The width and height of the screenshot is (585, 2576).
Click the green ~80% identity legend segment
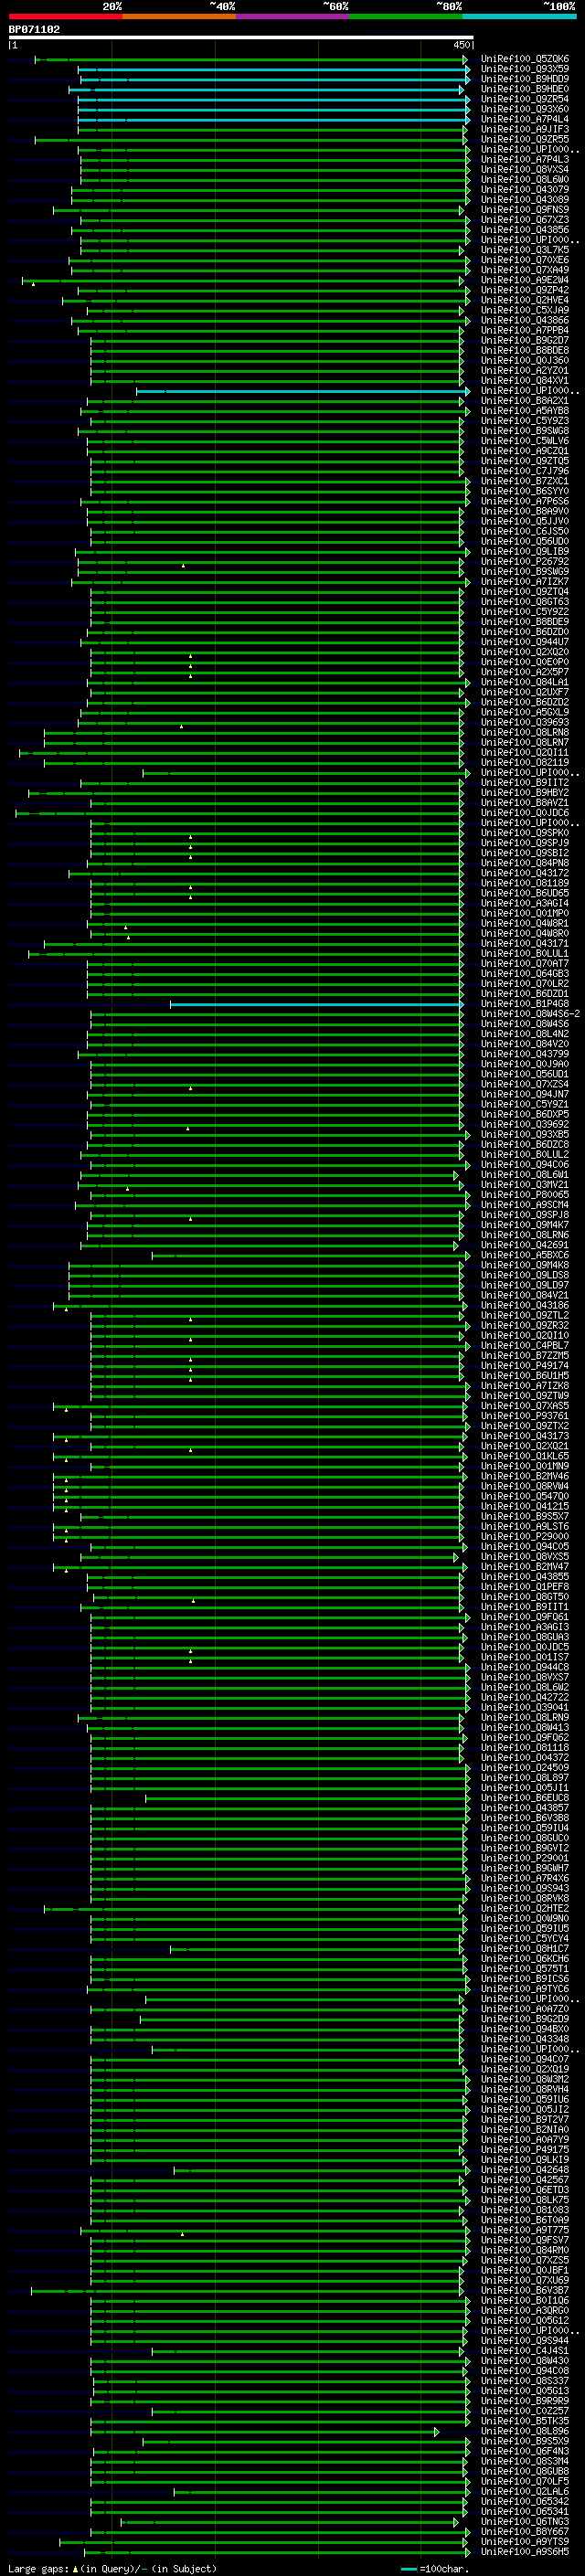(x=406, y=16)
